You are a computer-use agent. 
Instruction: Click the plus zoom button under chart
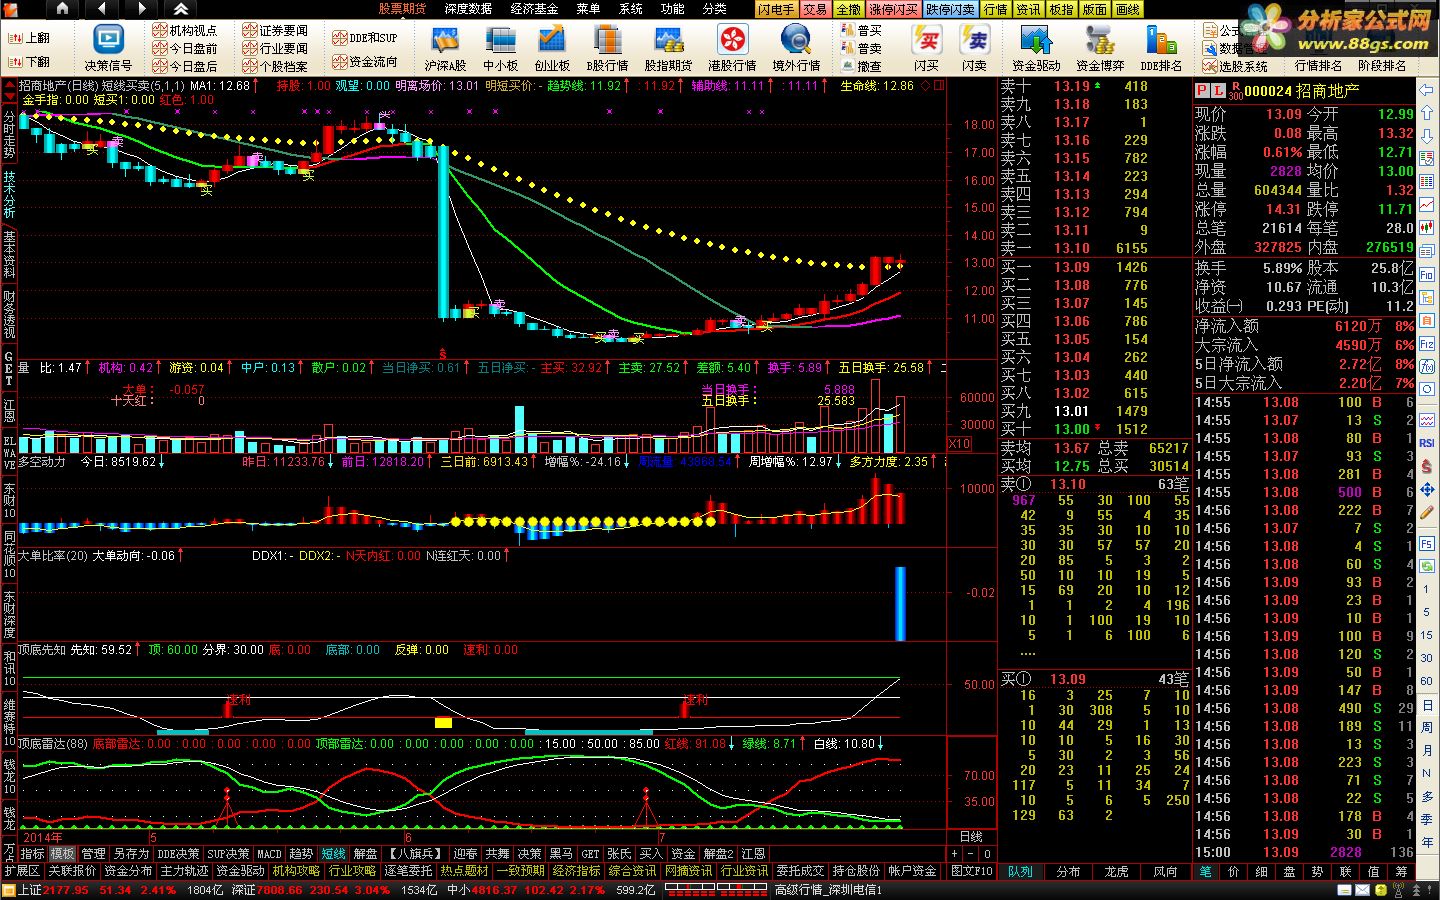[955, 854]
